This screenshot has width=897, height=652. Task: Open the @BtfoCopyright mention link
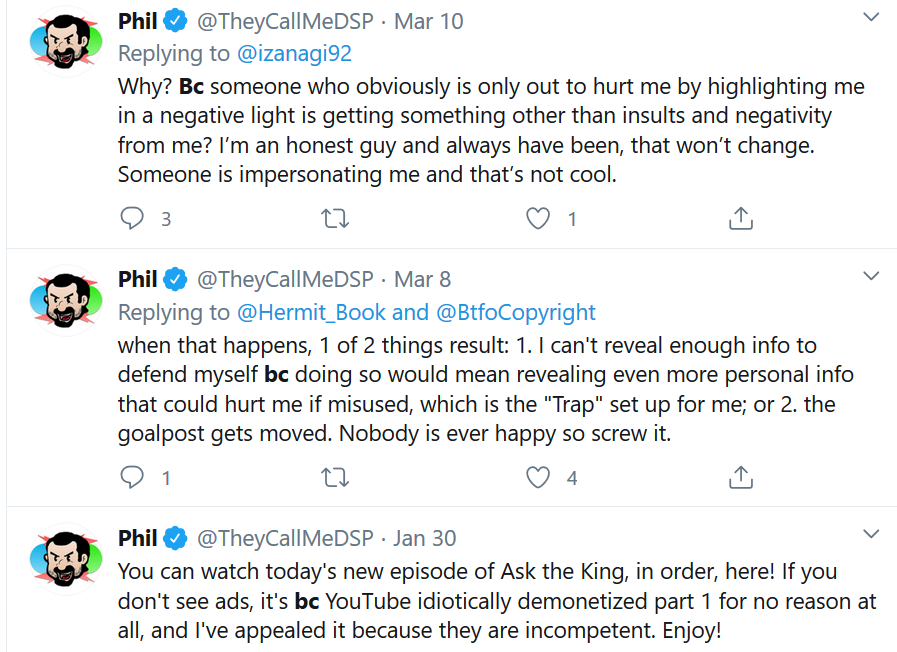tap(515, 312)
